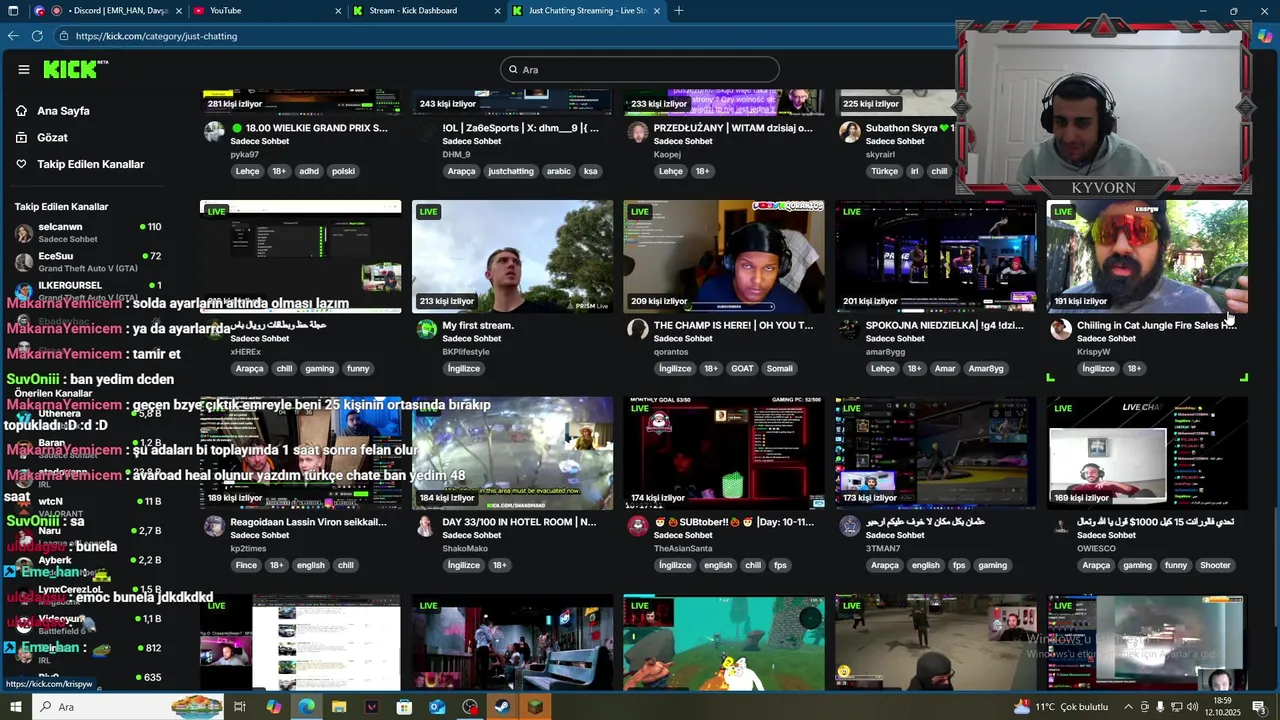
Task: Open the xHEREx channel avatar
Action: [214, 329]
